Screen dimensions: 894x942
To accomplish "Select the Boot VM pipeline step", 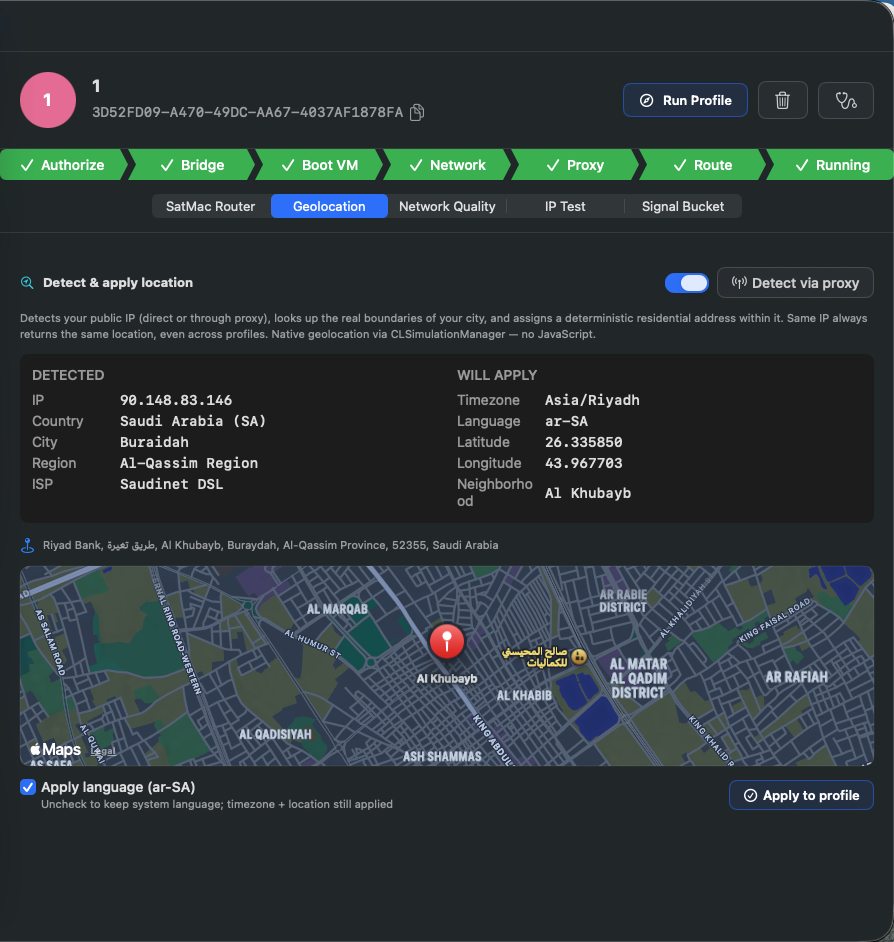I will [x=320, y=165].
